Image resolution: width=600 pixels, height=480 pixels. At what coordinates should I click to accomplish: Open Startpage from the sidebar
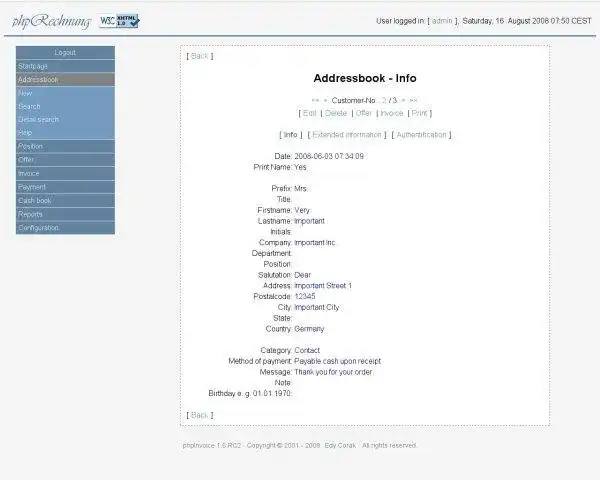65,66
